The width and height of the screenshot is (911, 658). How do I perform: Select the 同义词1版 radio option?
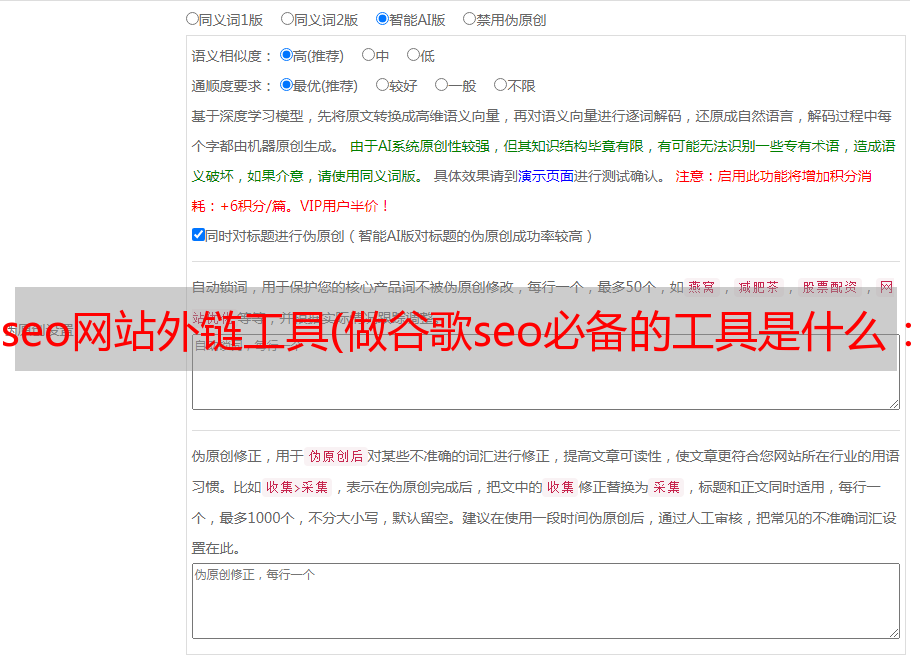tap(192, 19)
